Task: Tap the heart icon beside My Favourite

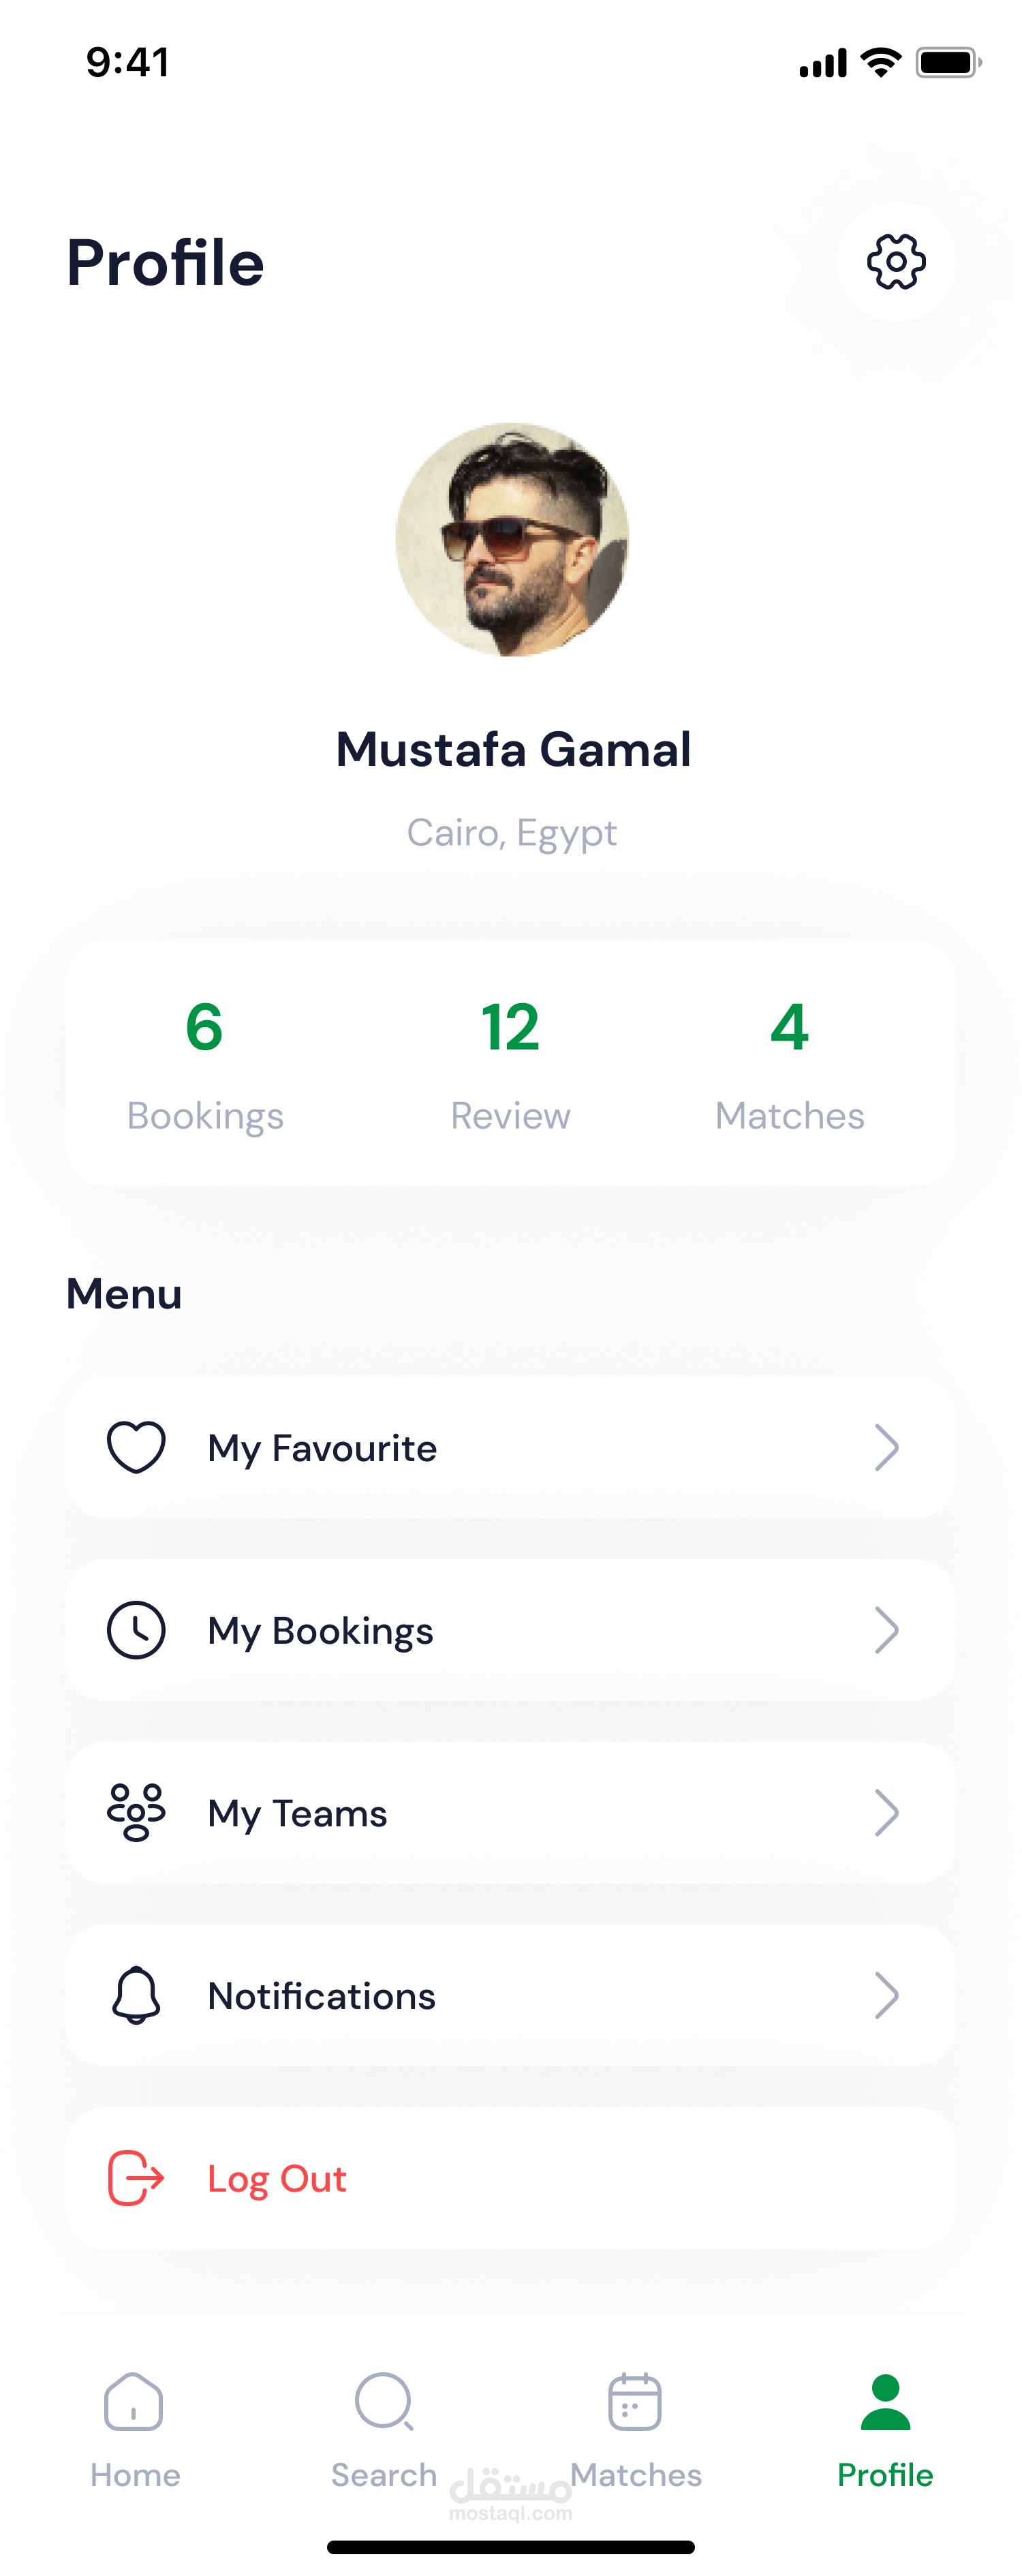Action: tap(136, 1447)
